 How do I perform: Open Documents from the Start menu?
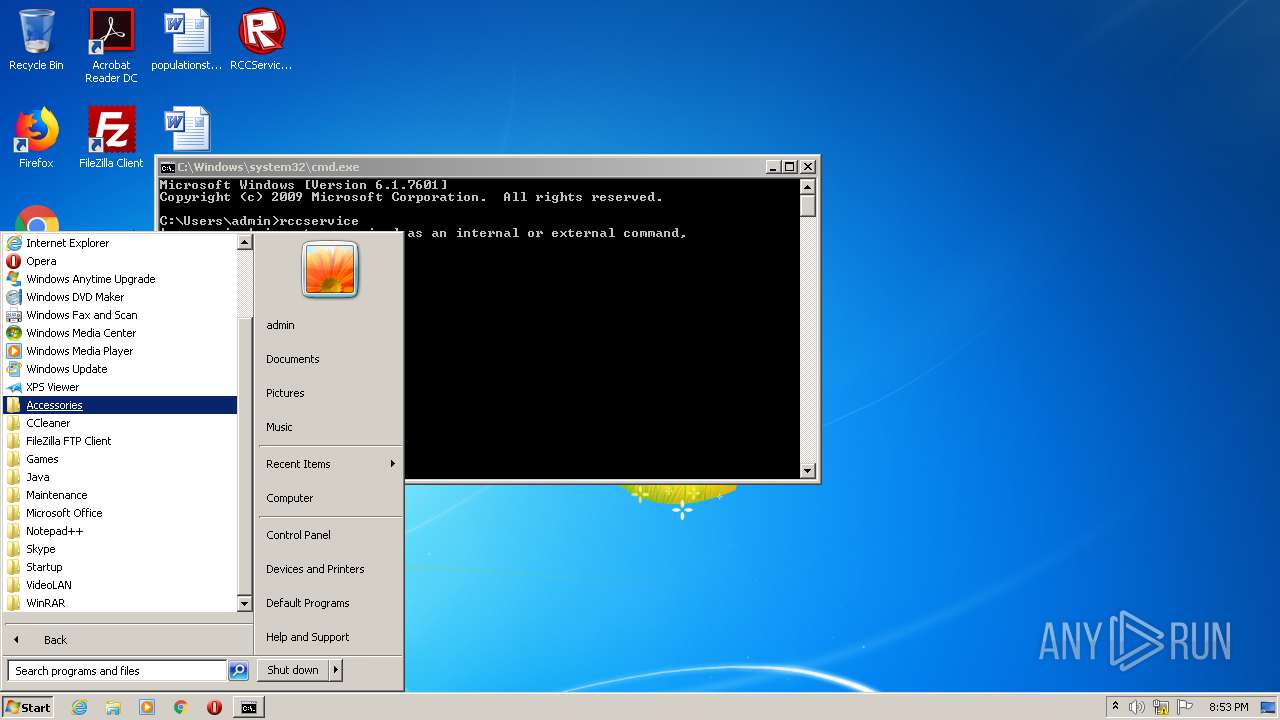pyautogui.click(x=330, y=359)
